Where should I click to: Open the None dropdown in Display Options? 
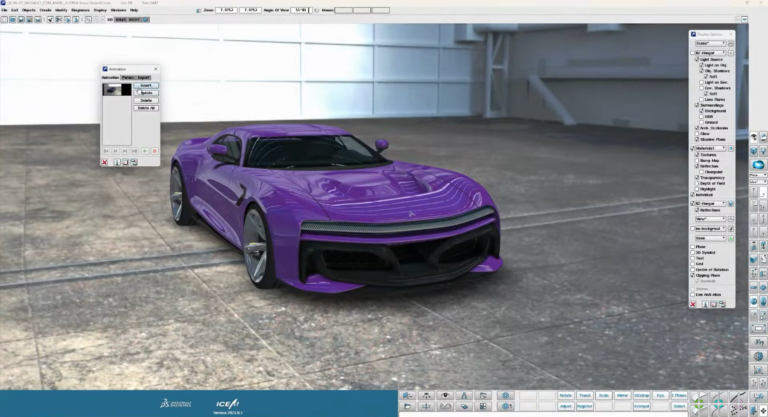[710, 238]
